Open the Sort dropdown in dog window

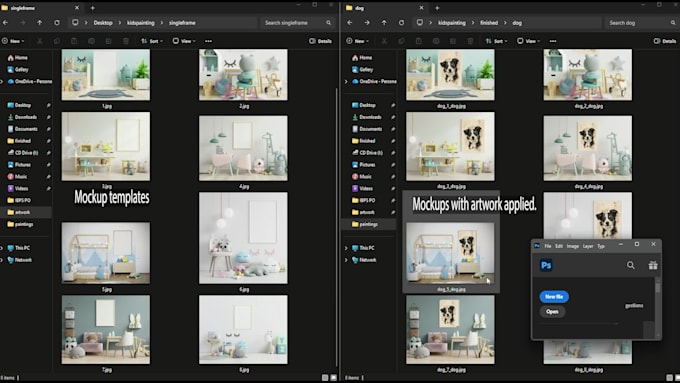pos(496,41)
